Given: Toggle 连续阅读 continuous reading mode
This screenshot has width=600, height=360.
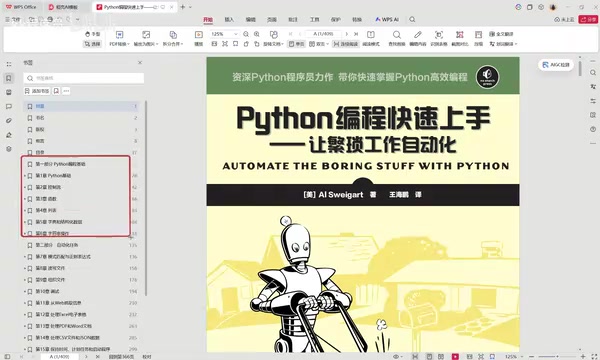Looking at the screenshot, I should click(346, 44).
